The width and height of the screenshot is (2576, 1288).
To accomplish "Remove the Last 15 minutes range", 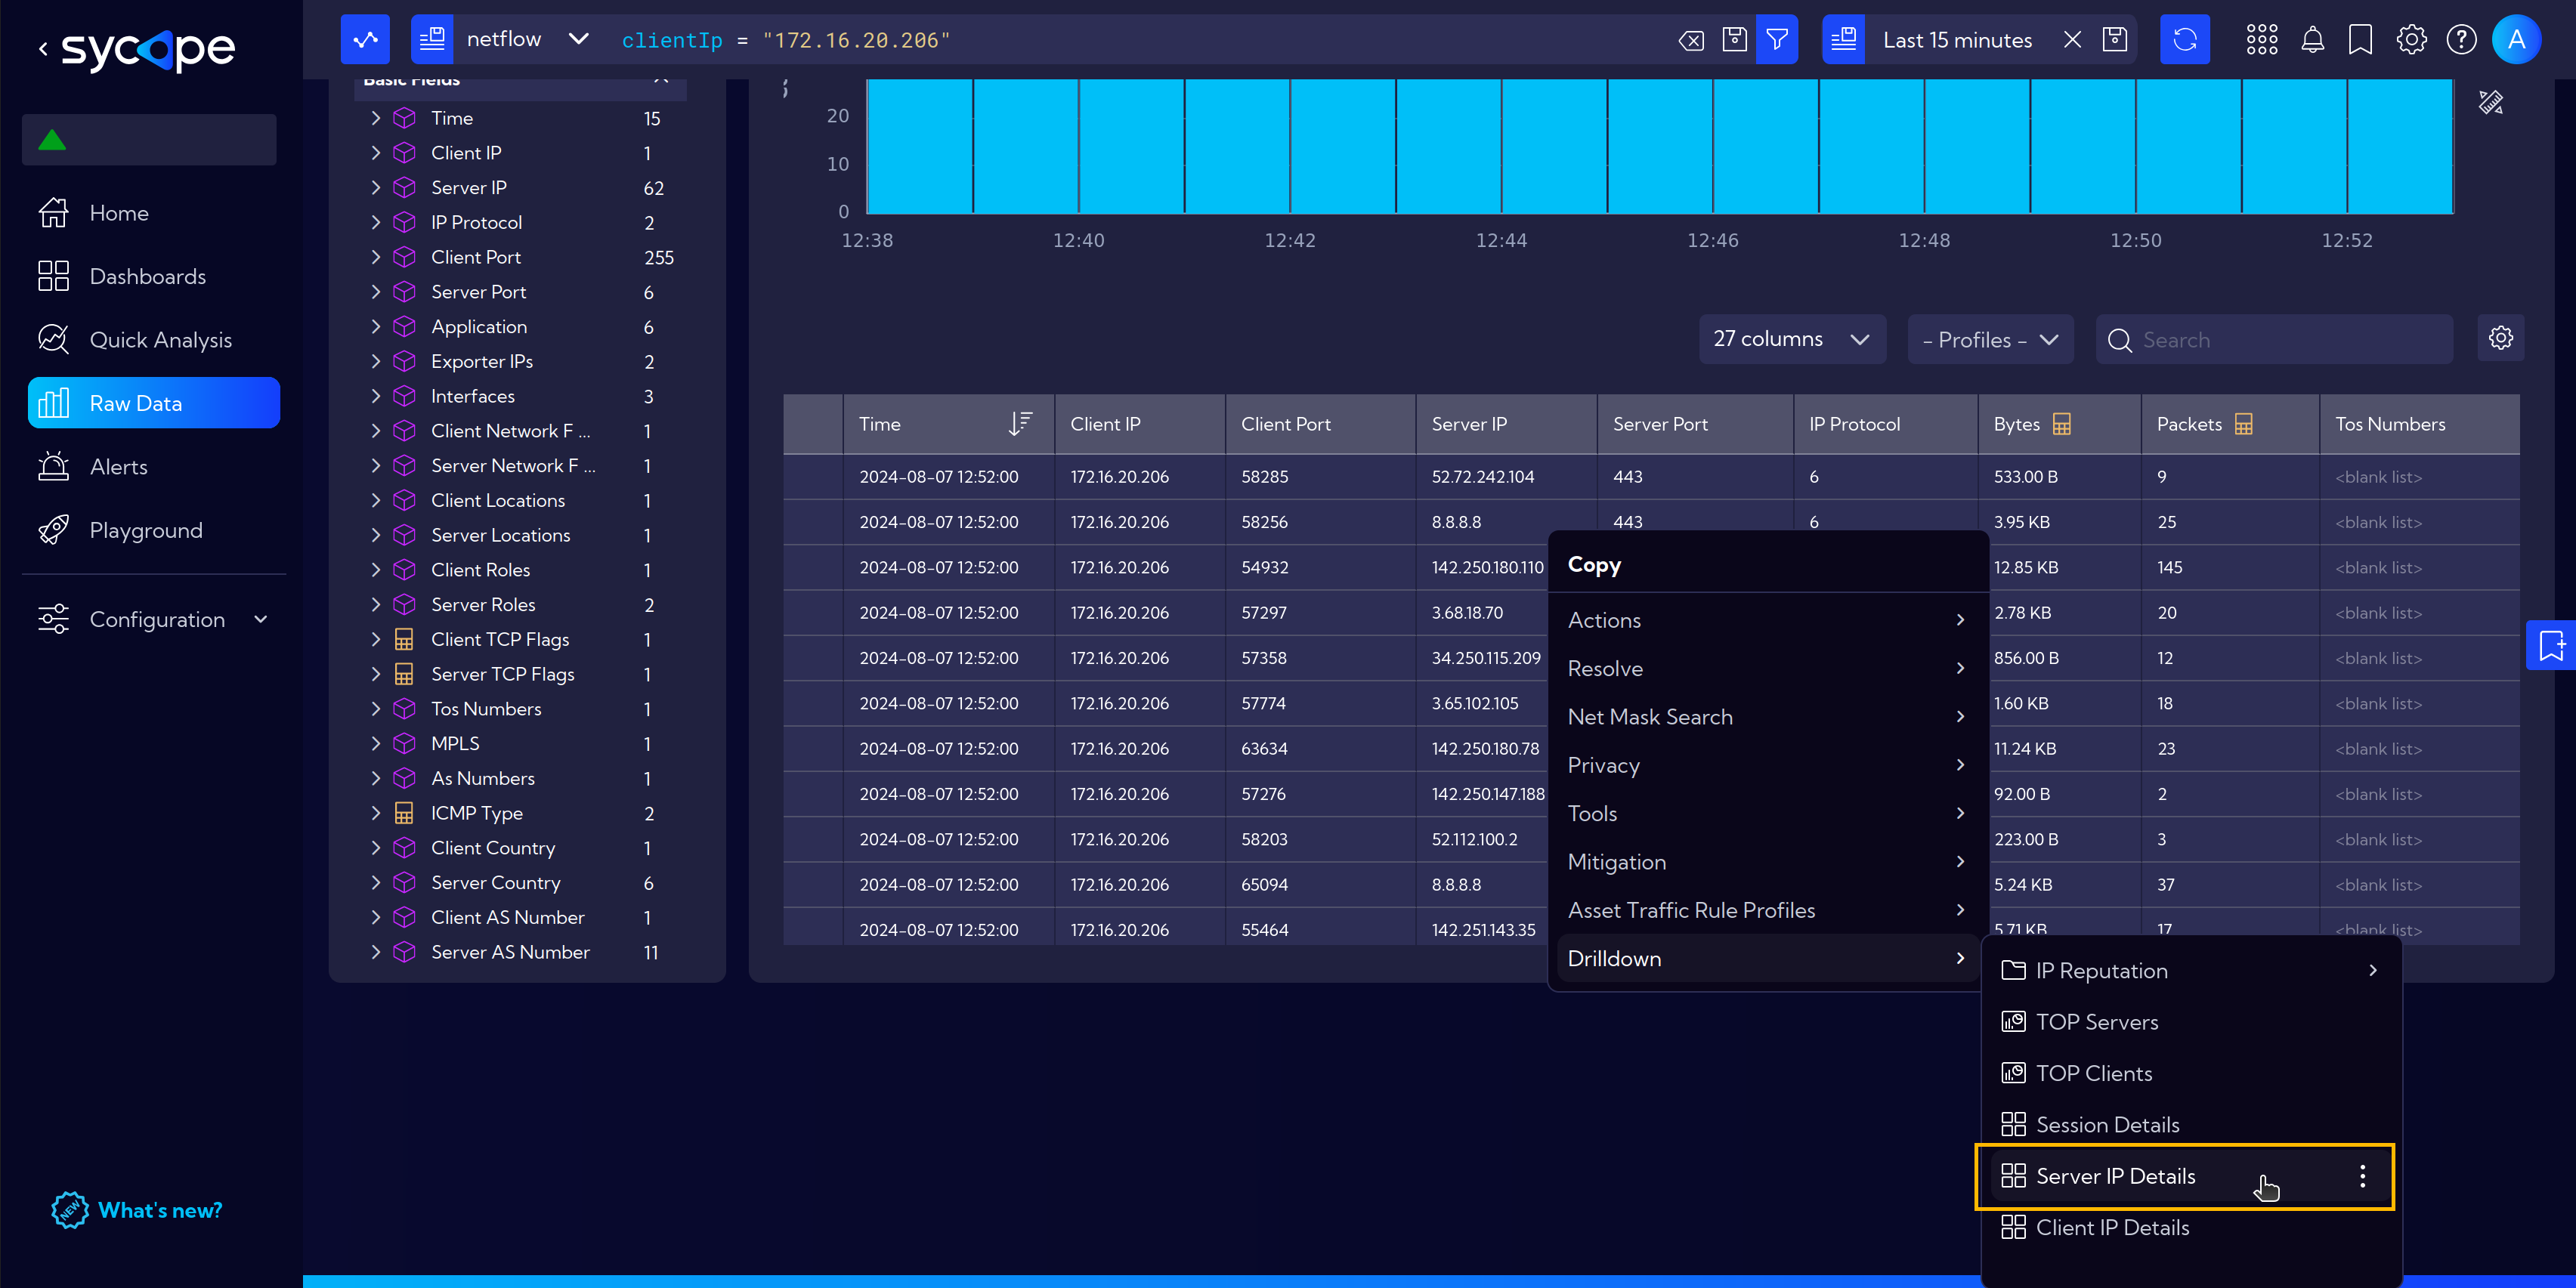I will pyautogui.click(x=2072, y=40).
